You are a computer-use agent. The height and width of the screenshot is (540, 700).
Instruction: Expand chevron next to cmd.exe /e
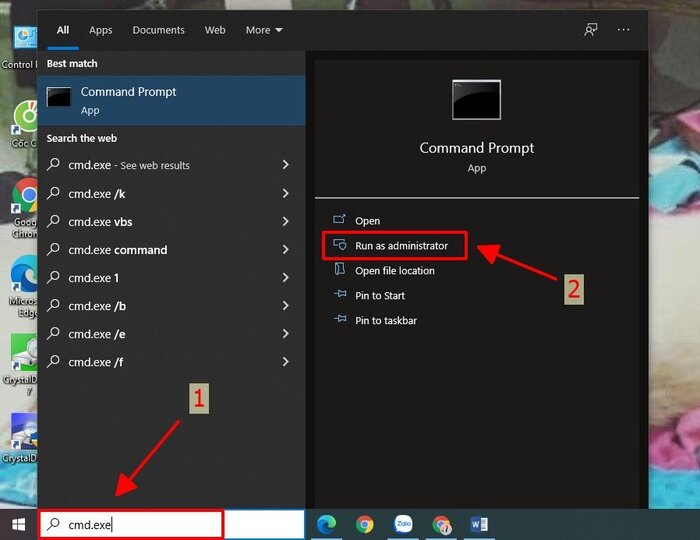[286, 334]
